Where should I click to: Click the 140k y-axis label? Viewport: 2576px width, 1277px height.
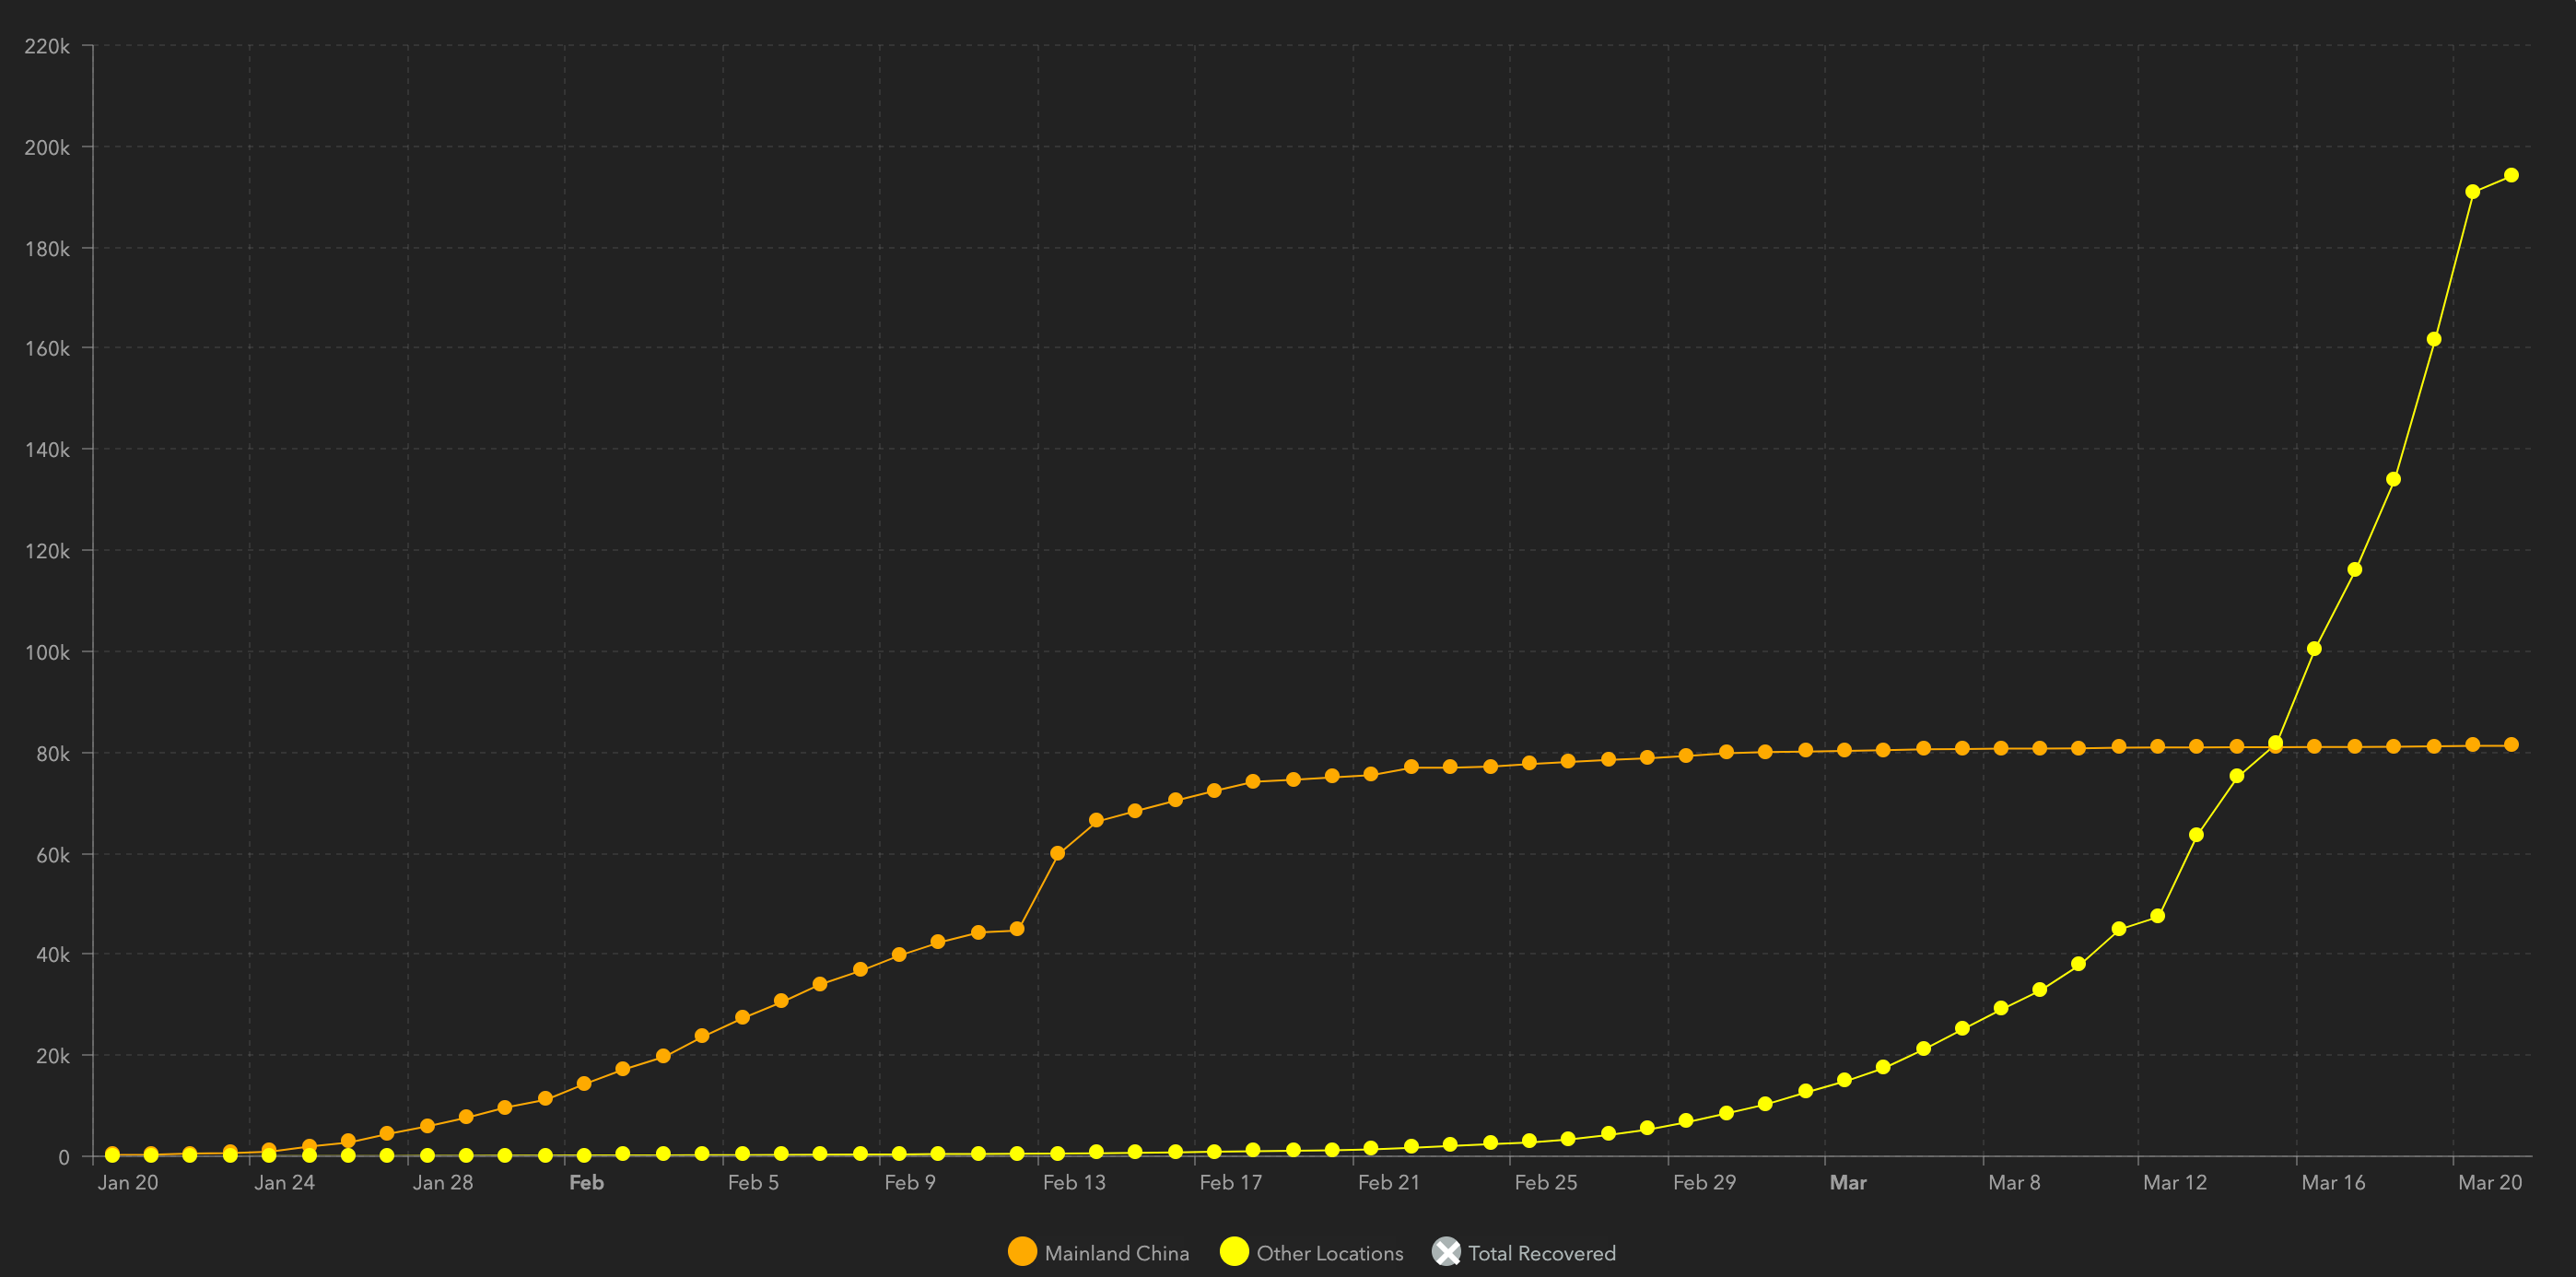point(47,449)
